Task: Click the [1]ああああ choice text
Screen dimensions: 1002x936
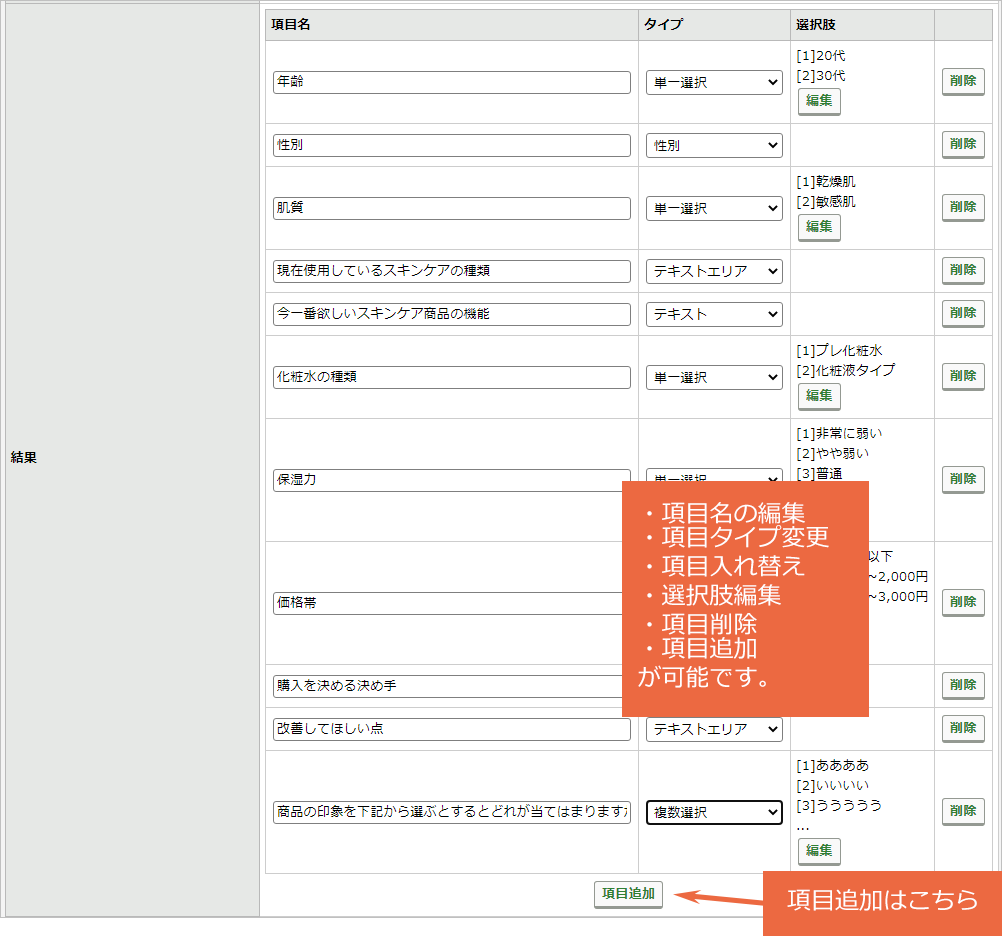Action: (x=833, y=765)
